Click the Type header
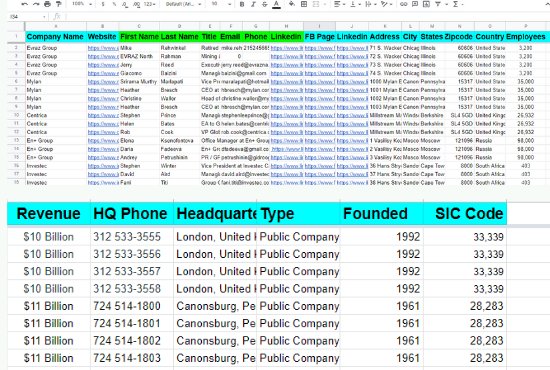 click(x=298, y=214)
